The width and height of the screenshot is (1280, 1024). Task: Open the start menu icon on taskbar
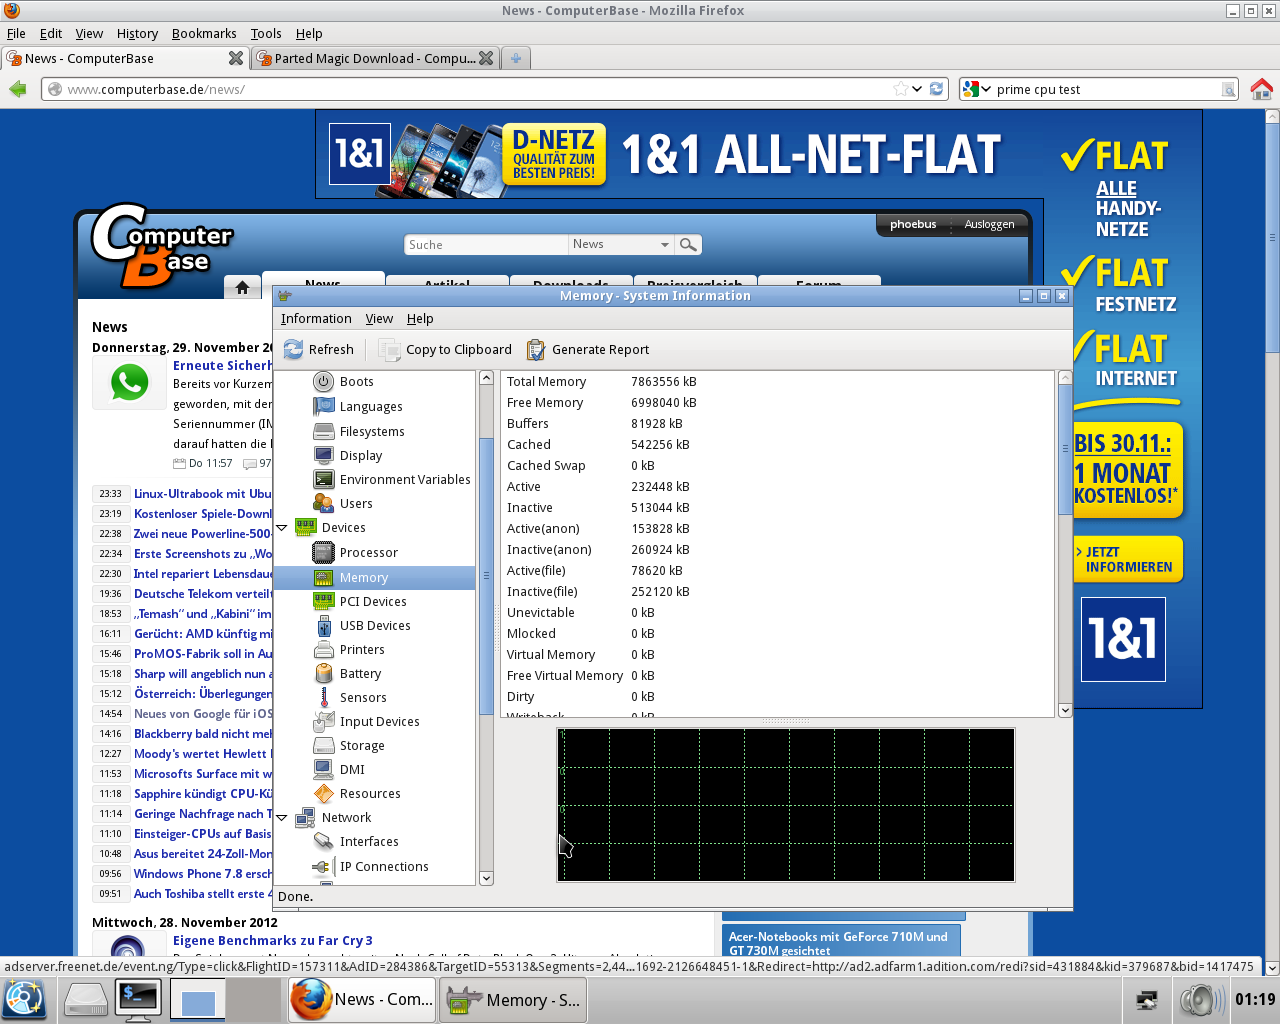[24, 1000]
